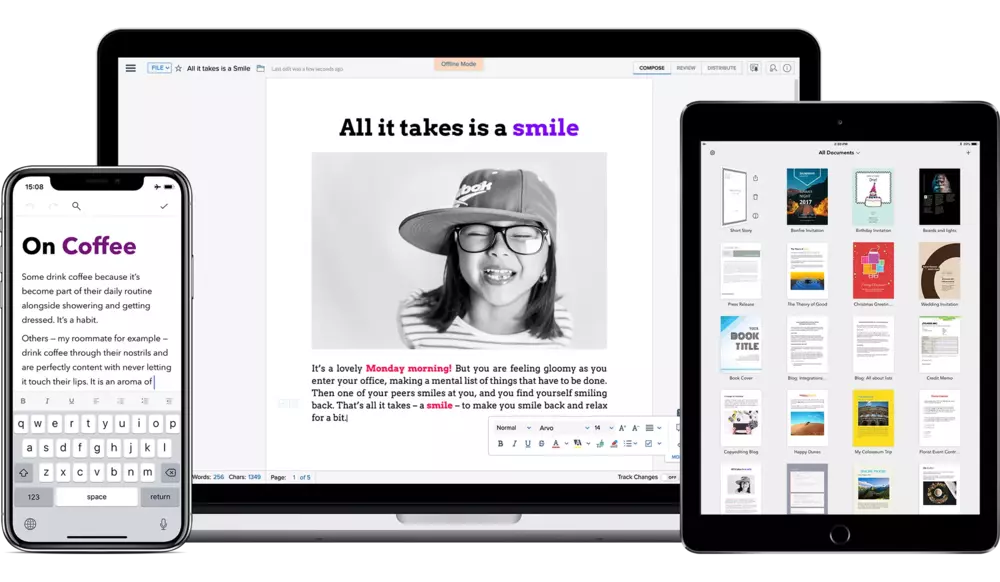
Task: Tap Bold in the phone formatting bar
Action: point(23,401)
